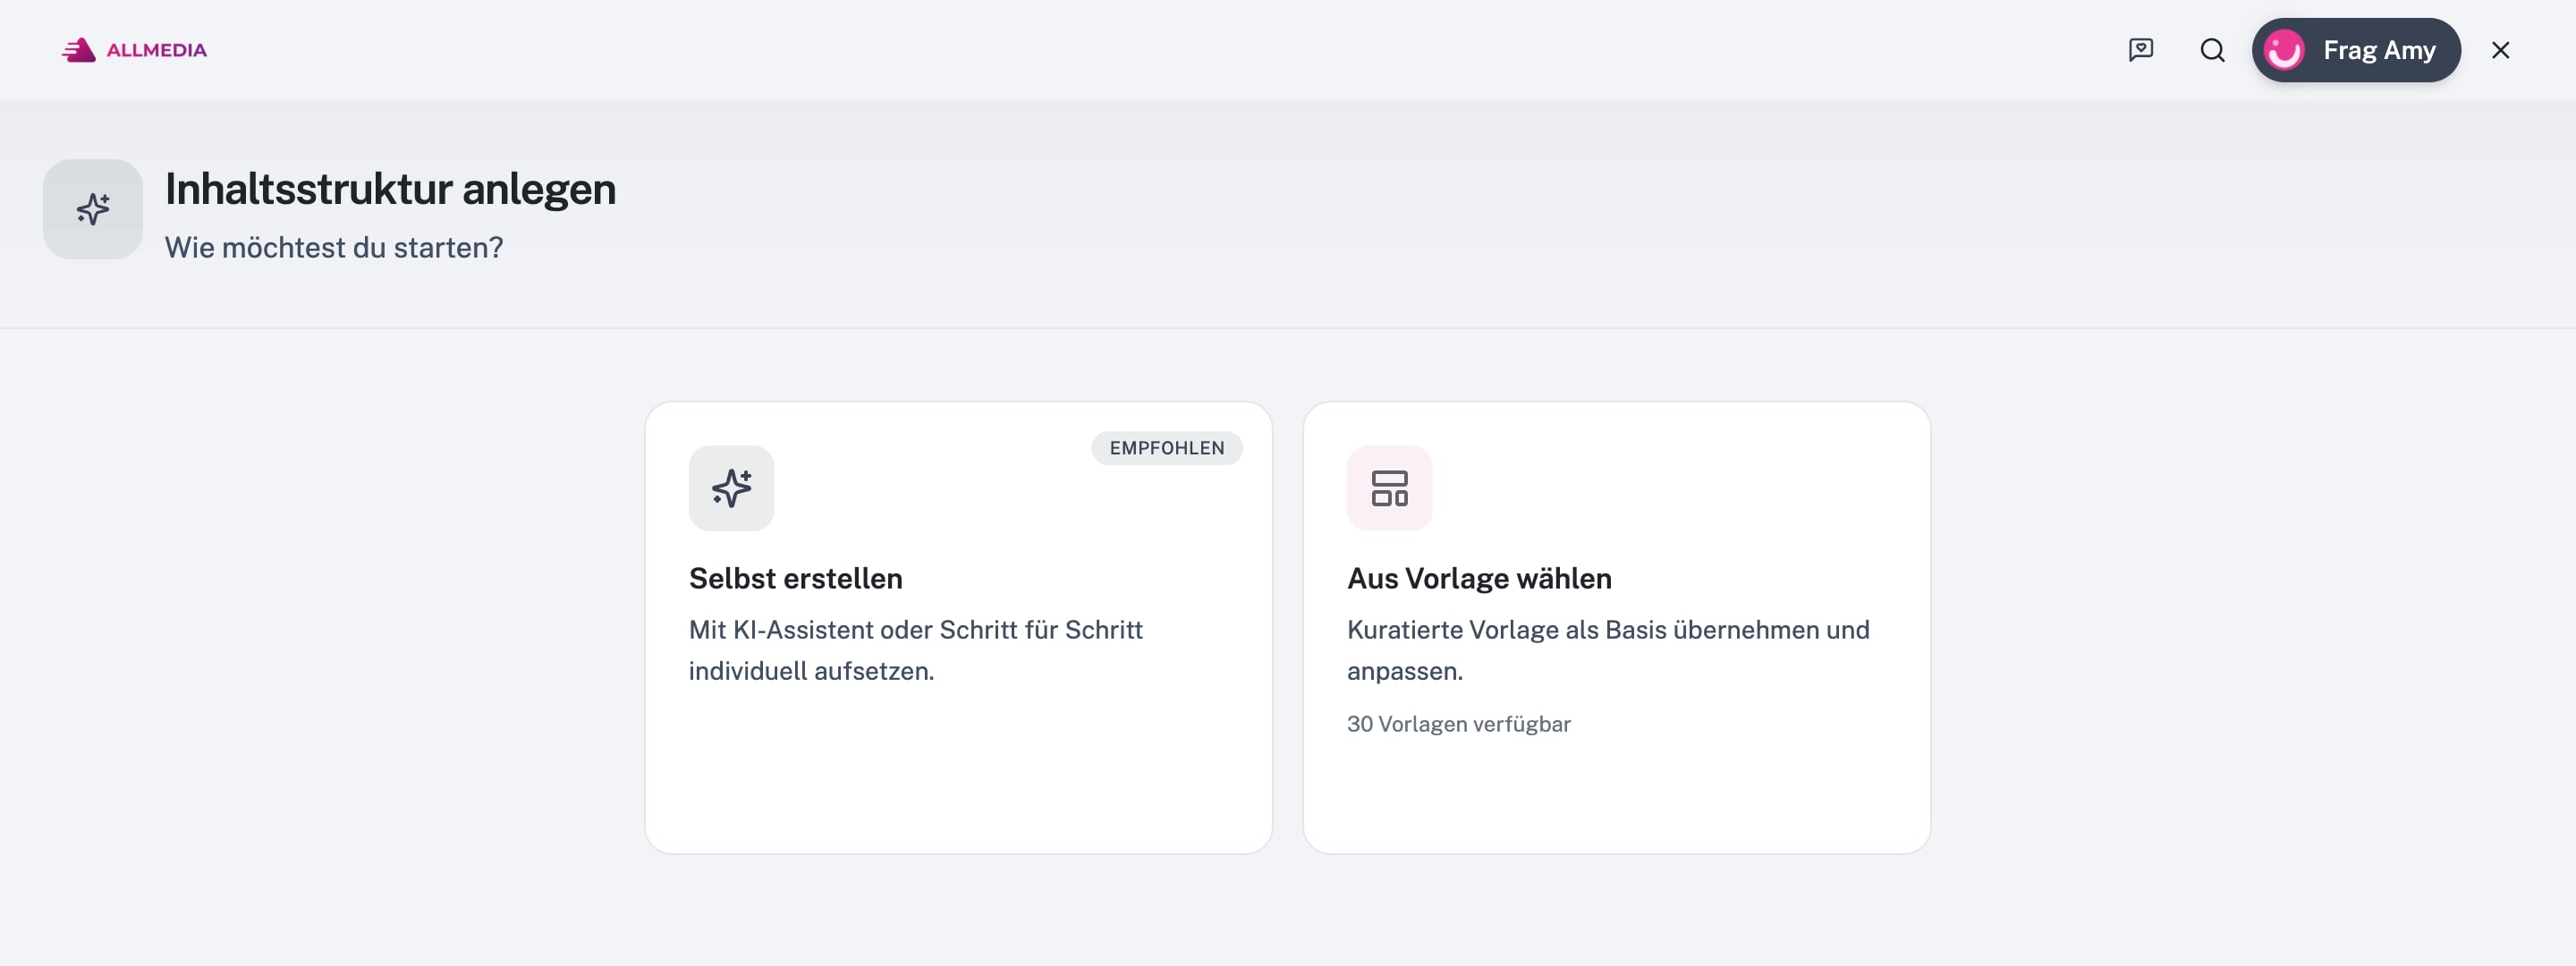The width and height of the screenshot is (2576, 966).
Task: Choose the Selbst erstellen card title
Action: 795,578
